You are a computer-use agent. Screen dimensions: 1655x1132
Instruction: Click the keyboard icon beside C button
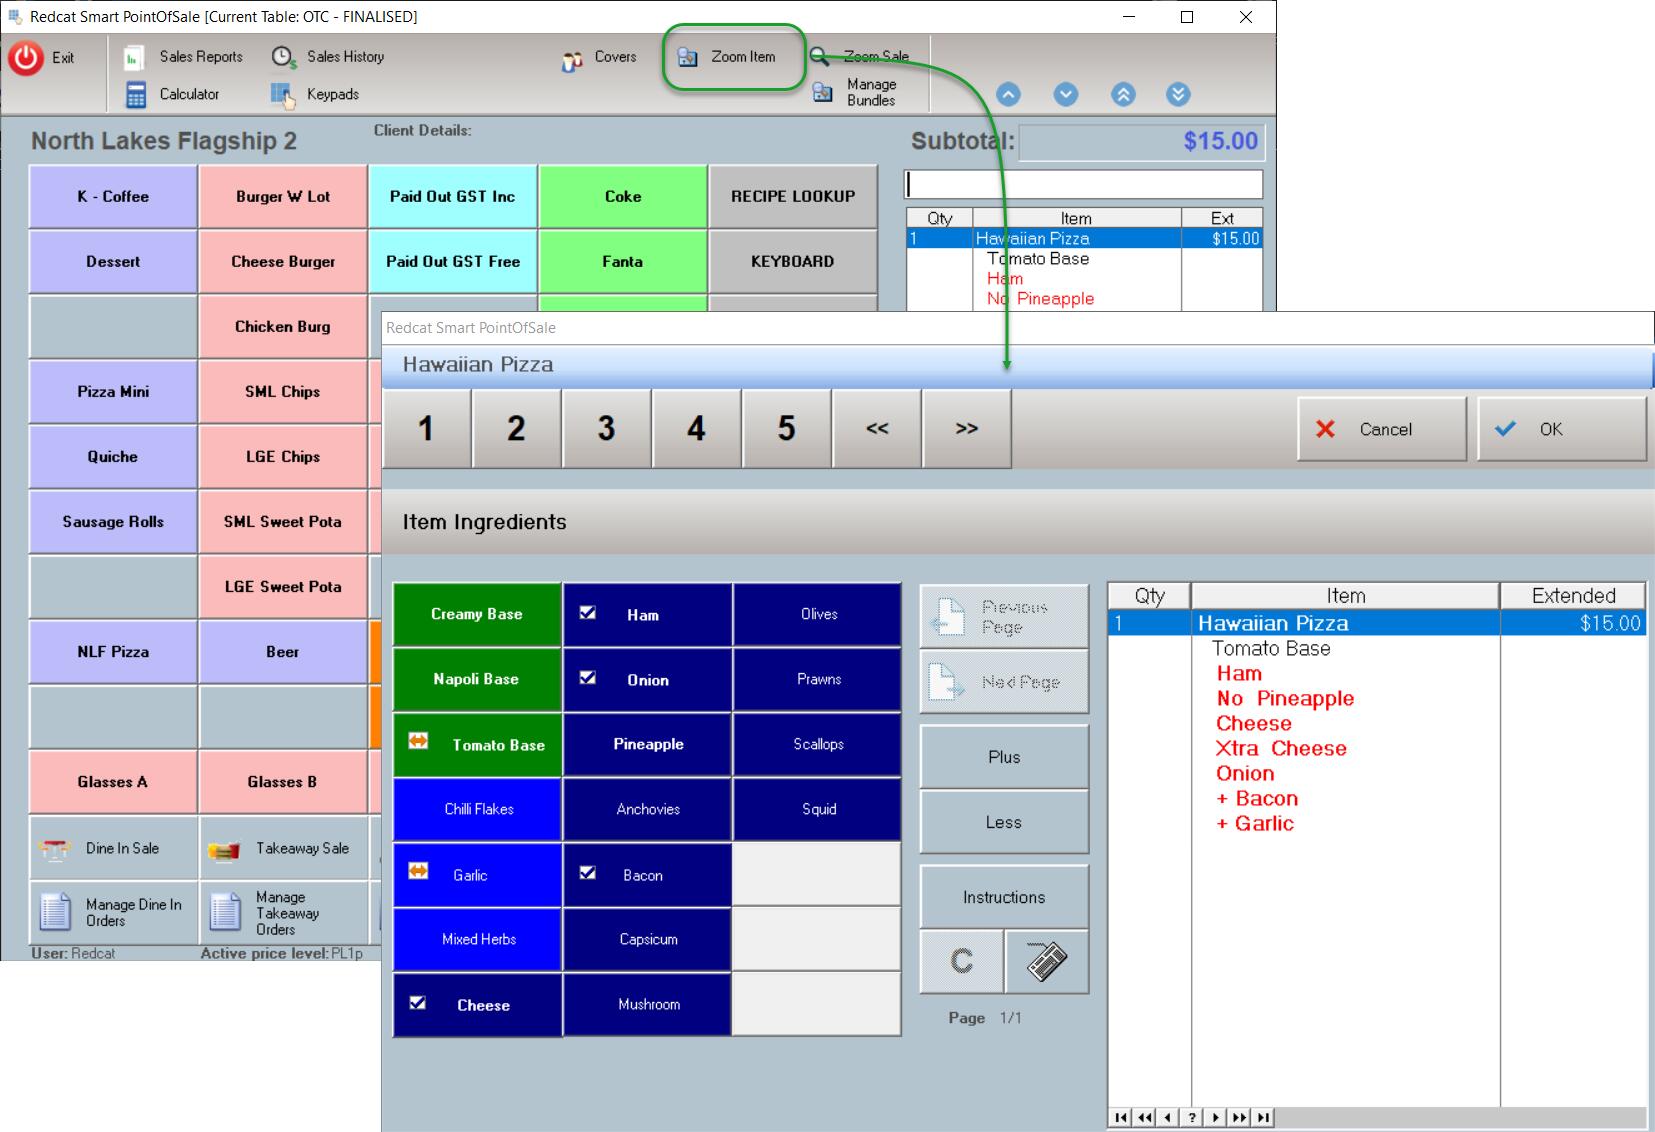point(1046,962)
